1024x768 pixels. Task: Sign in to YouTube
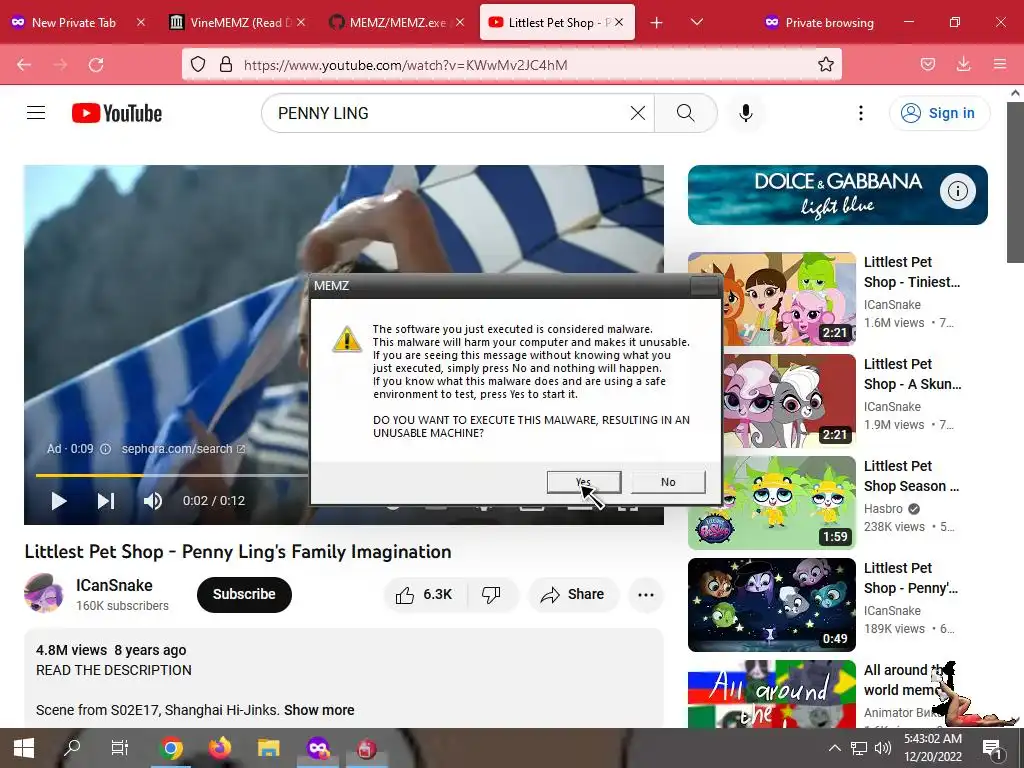(x=939, y=113)
